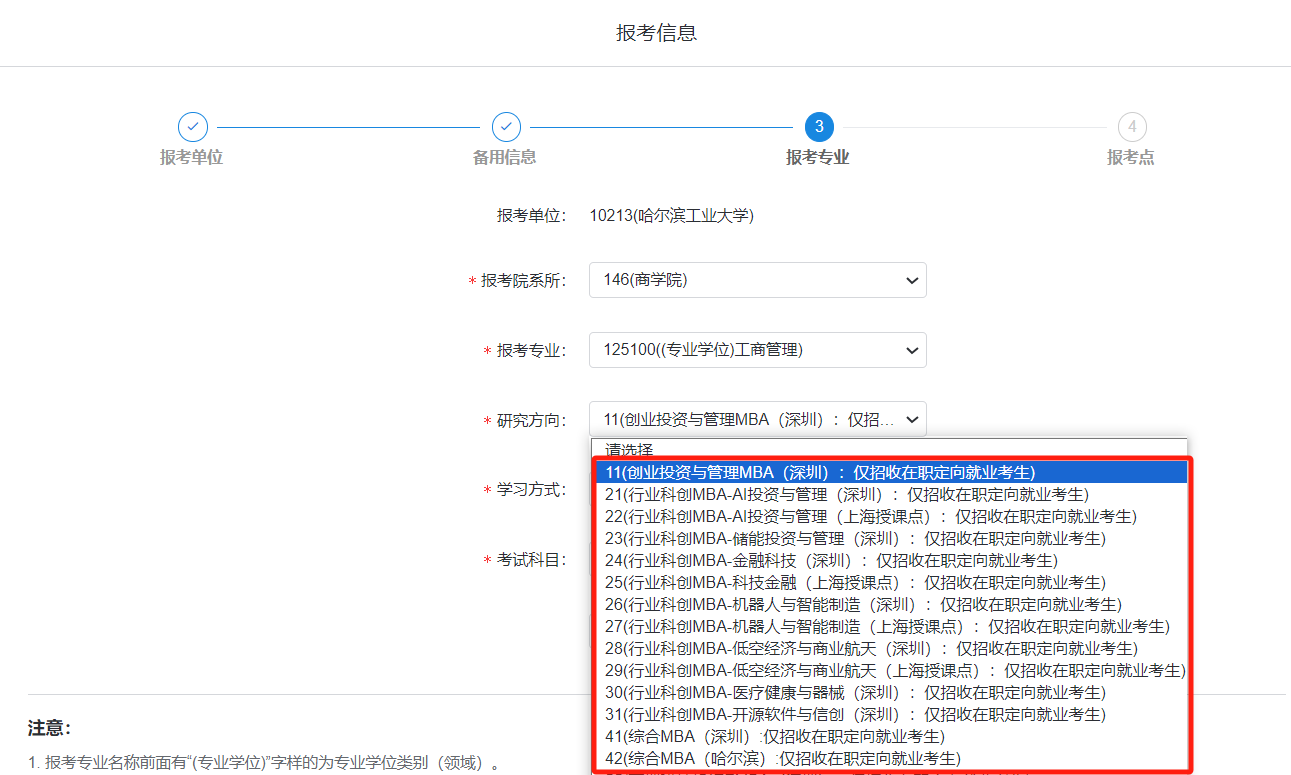Select option 42 综合MBA（哈尔滨）
1291x775 pixels.
[782, 758]
